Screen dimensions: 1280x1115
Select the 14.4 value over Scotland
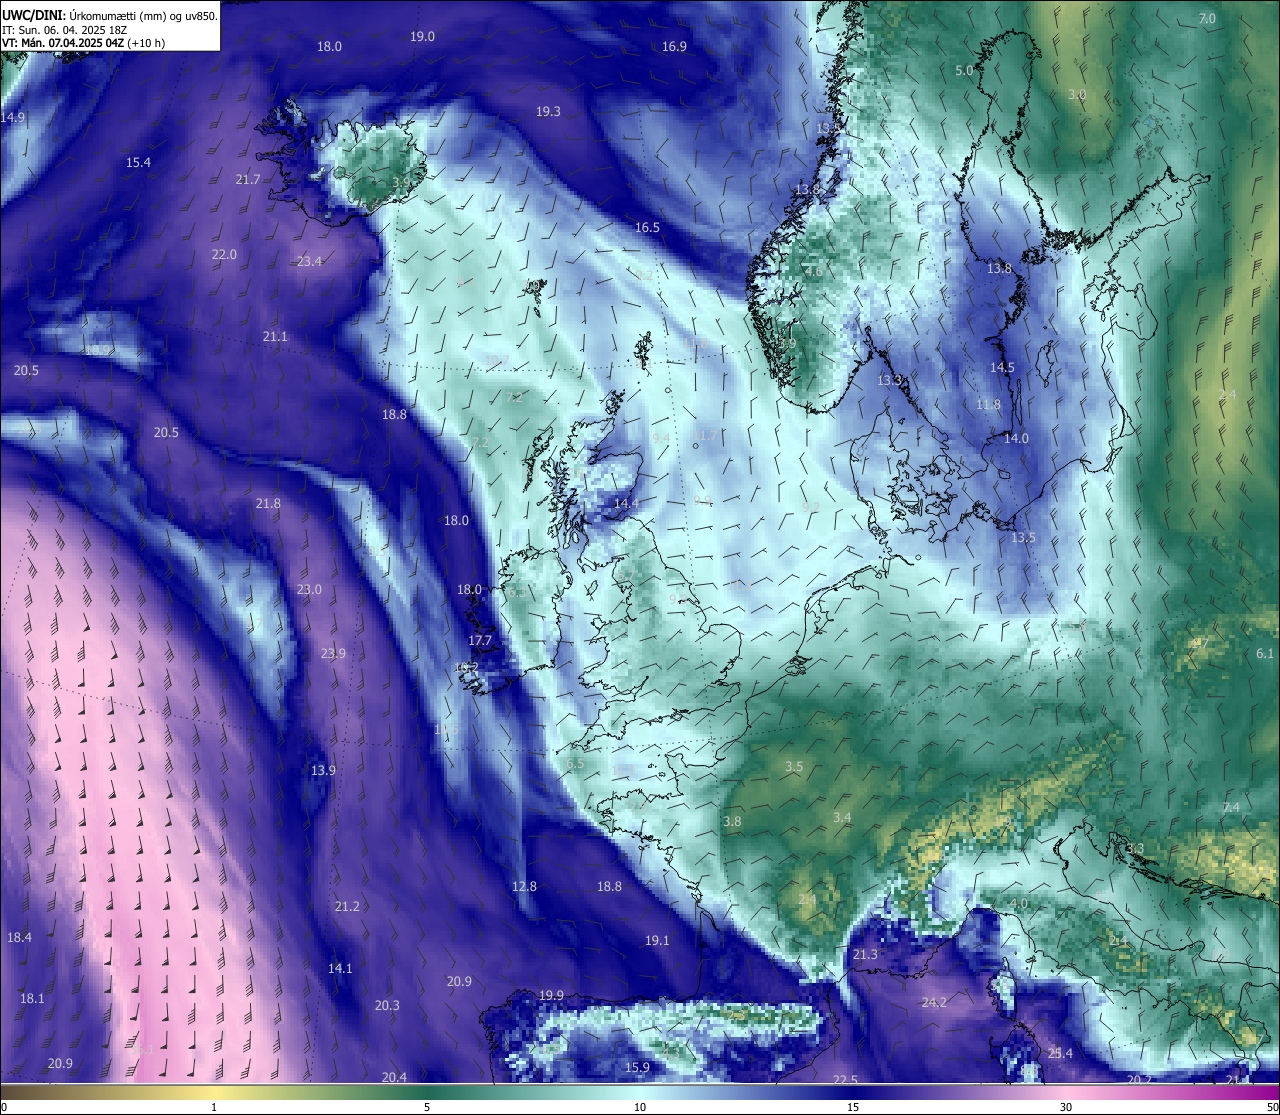[626, 504]
